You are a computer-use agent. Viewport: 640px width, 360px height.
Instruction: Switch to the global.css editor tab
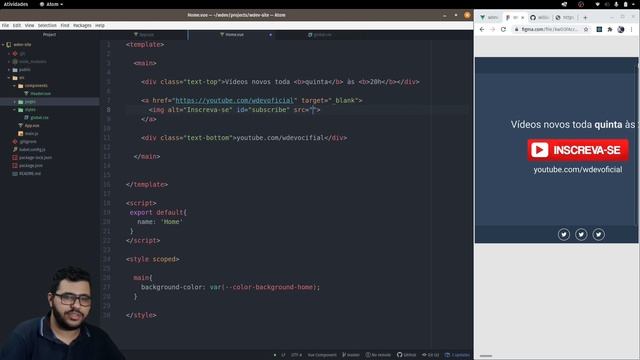[x=320, y=35]
